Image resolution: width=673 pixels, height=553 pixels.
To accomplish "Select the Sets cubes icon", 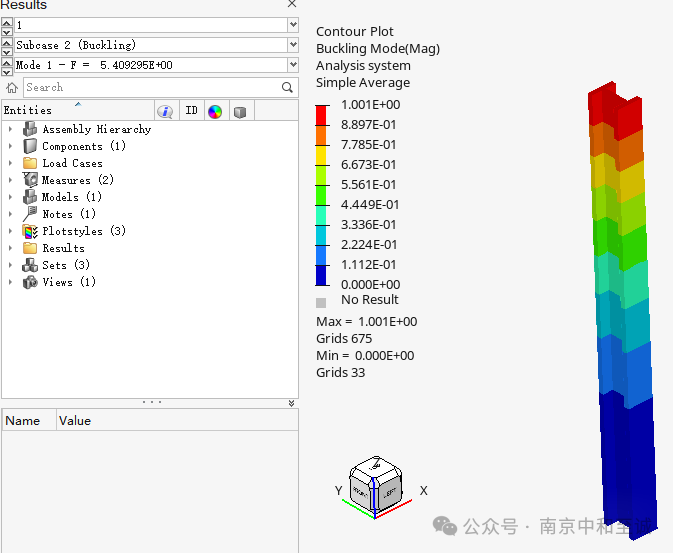I will [x=30, y=265].
